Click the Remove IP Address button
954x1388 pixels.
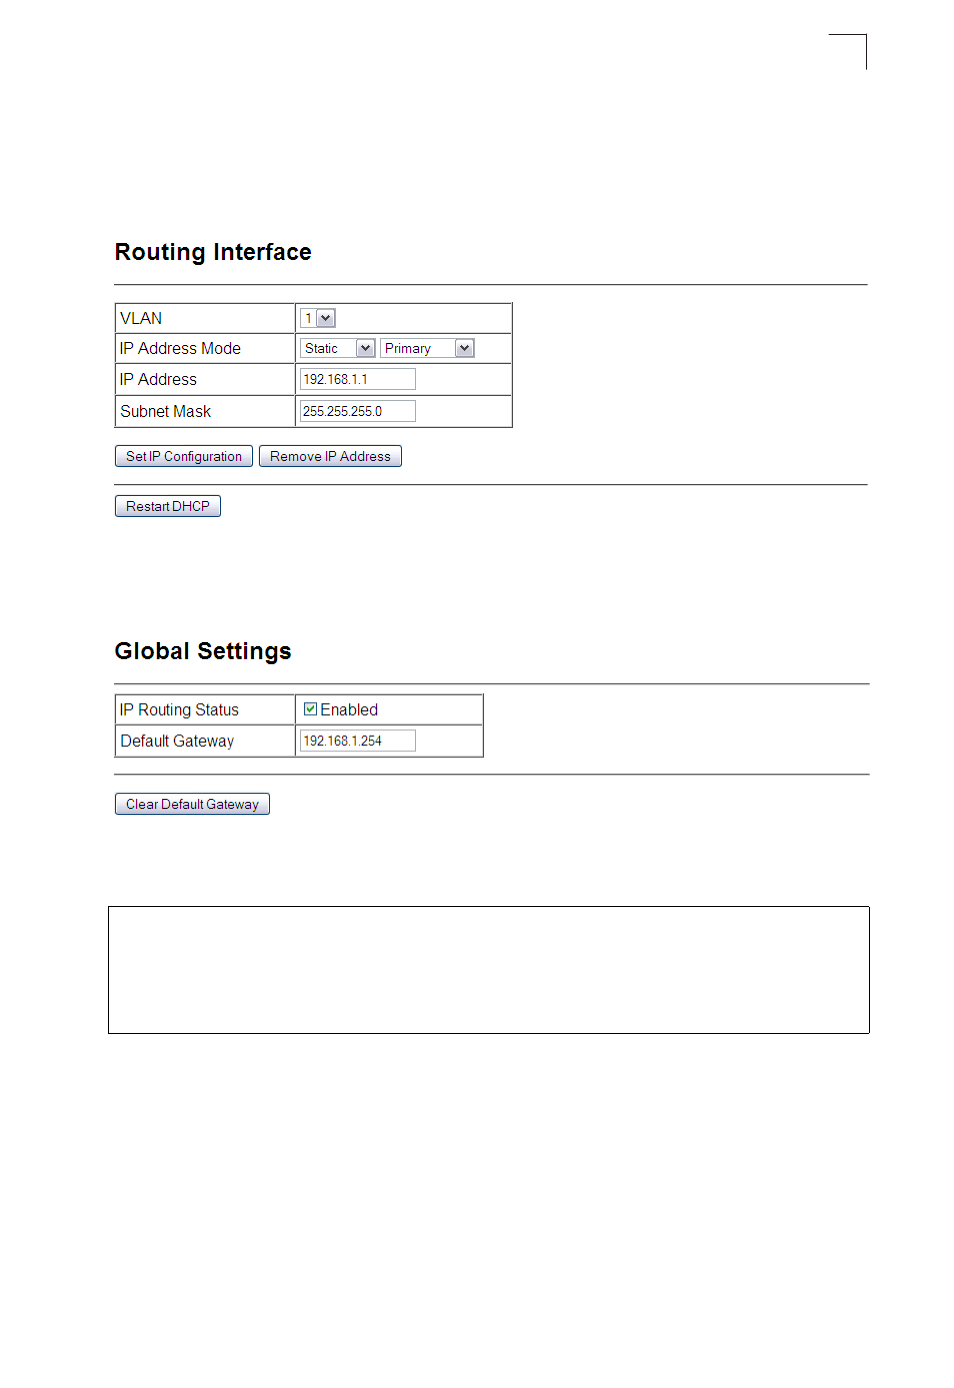coord(330,456)
